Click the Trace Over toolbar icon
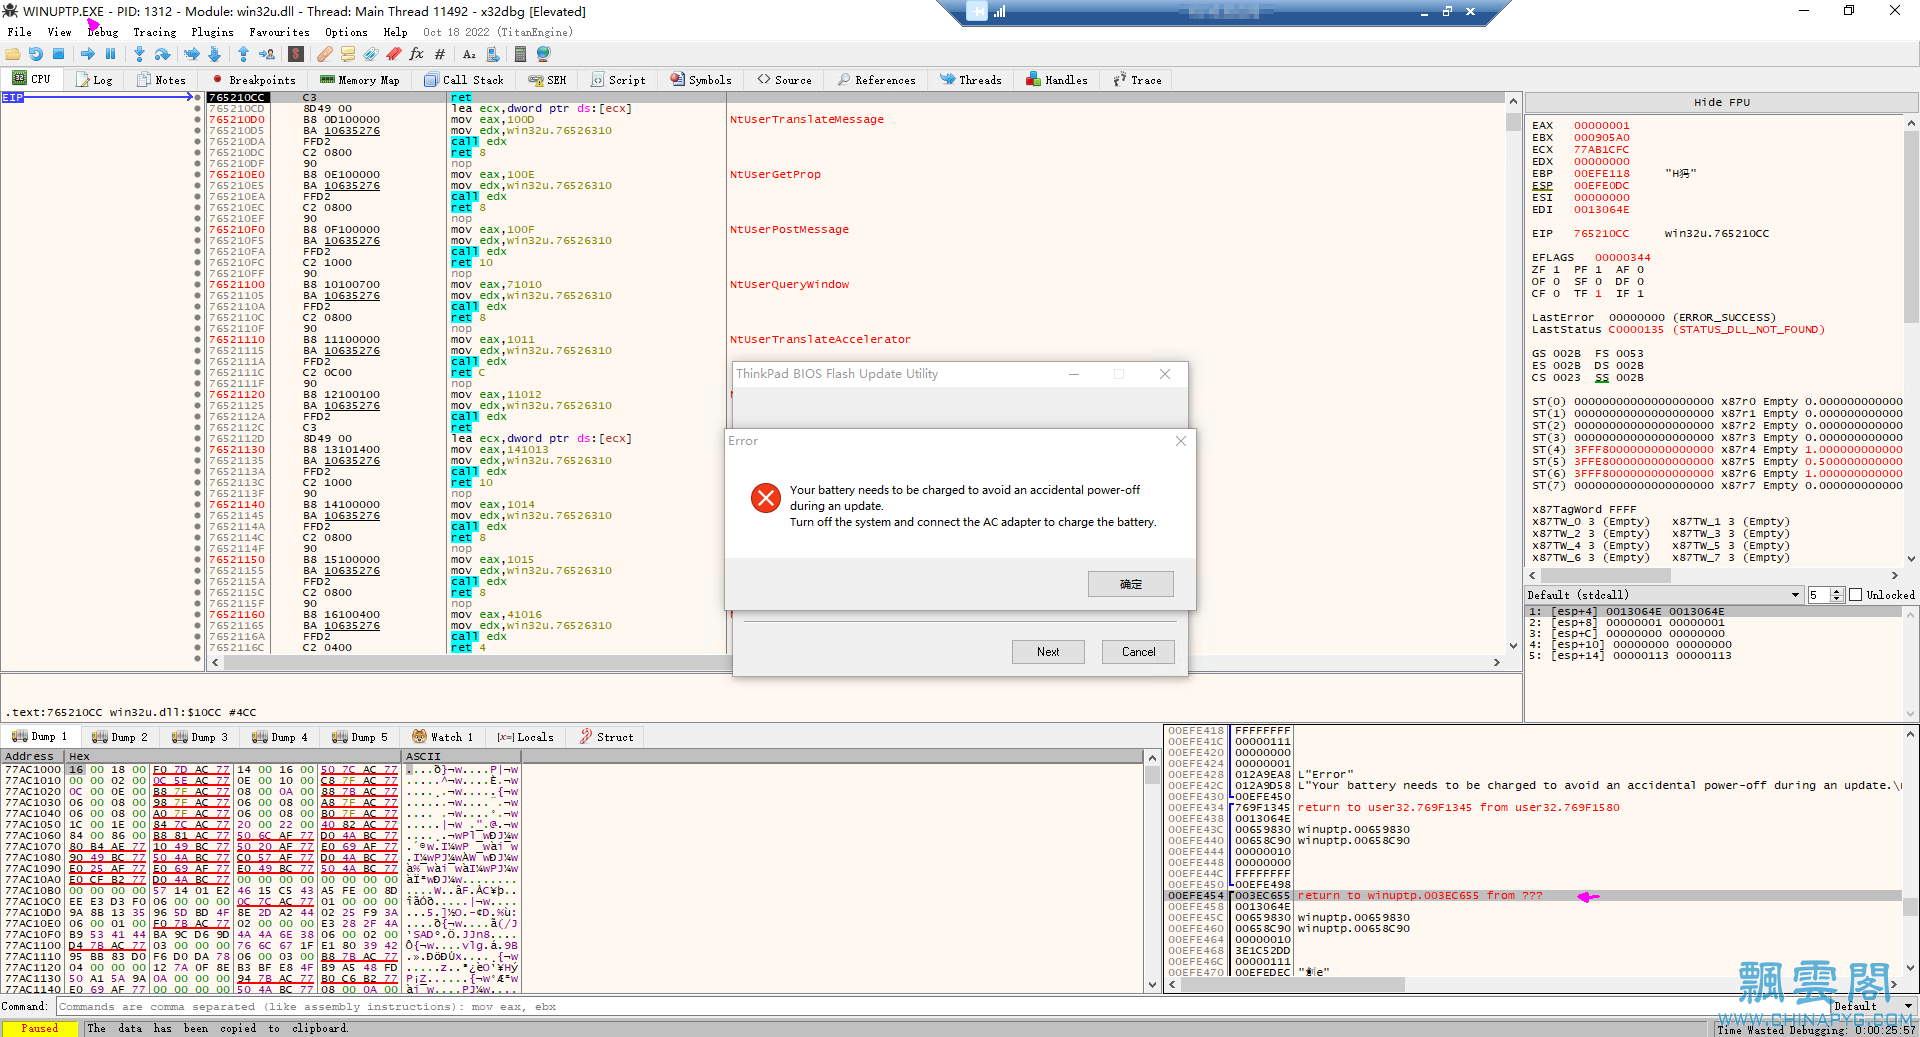 click(214, 54)
